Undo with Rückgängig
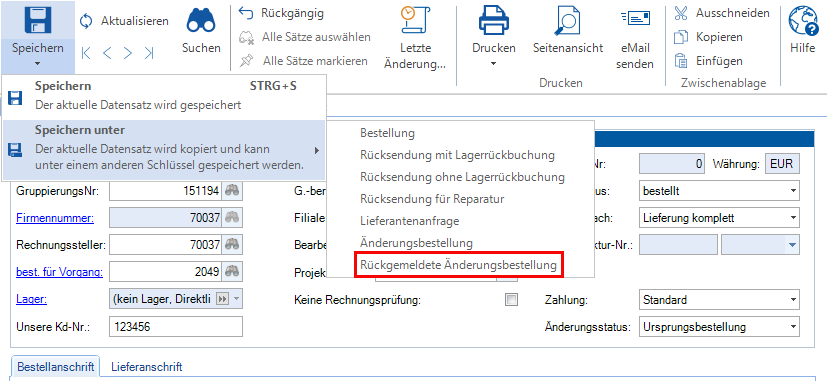 click(x=281, y=13)
